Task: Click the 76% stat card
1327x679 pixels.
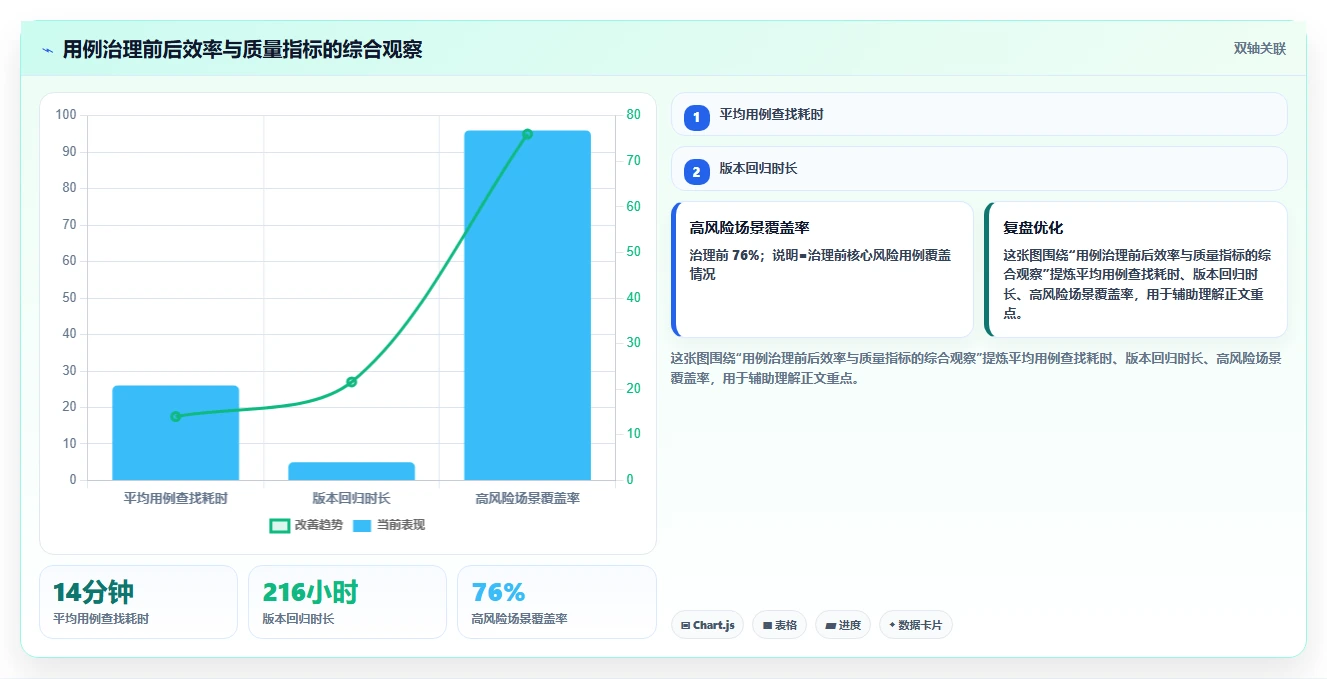Action: [557, 602]
